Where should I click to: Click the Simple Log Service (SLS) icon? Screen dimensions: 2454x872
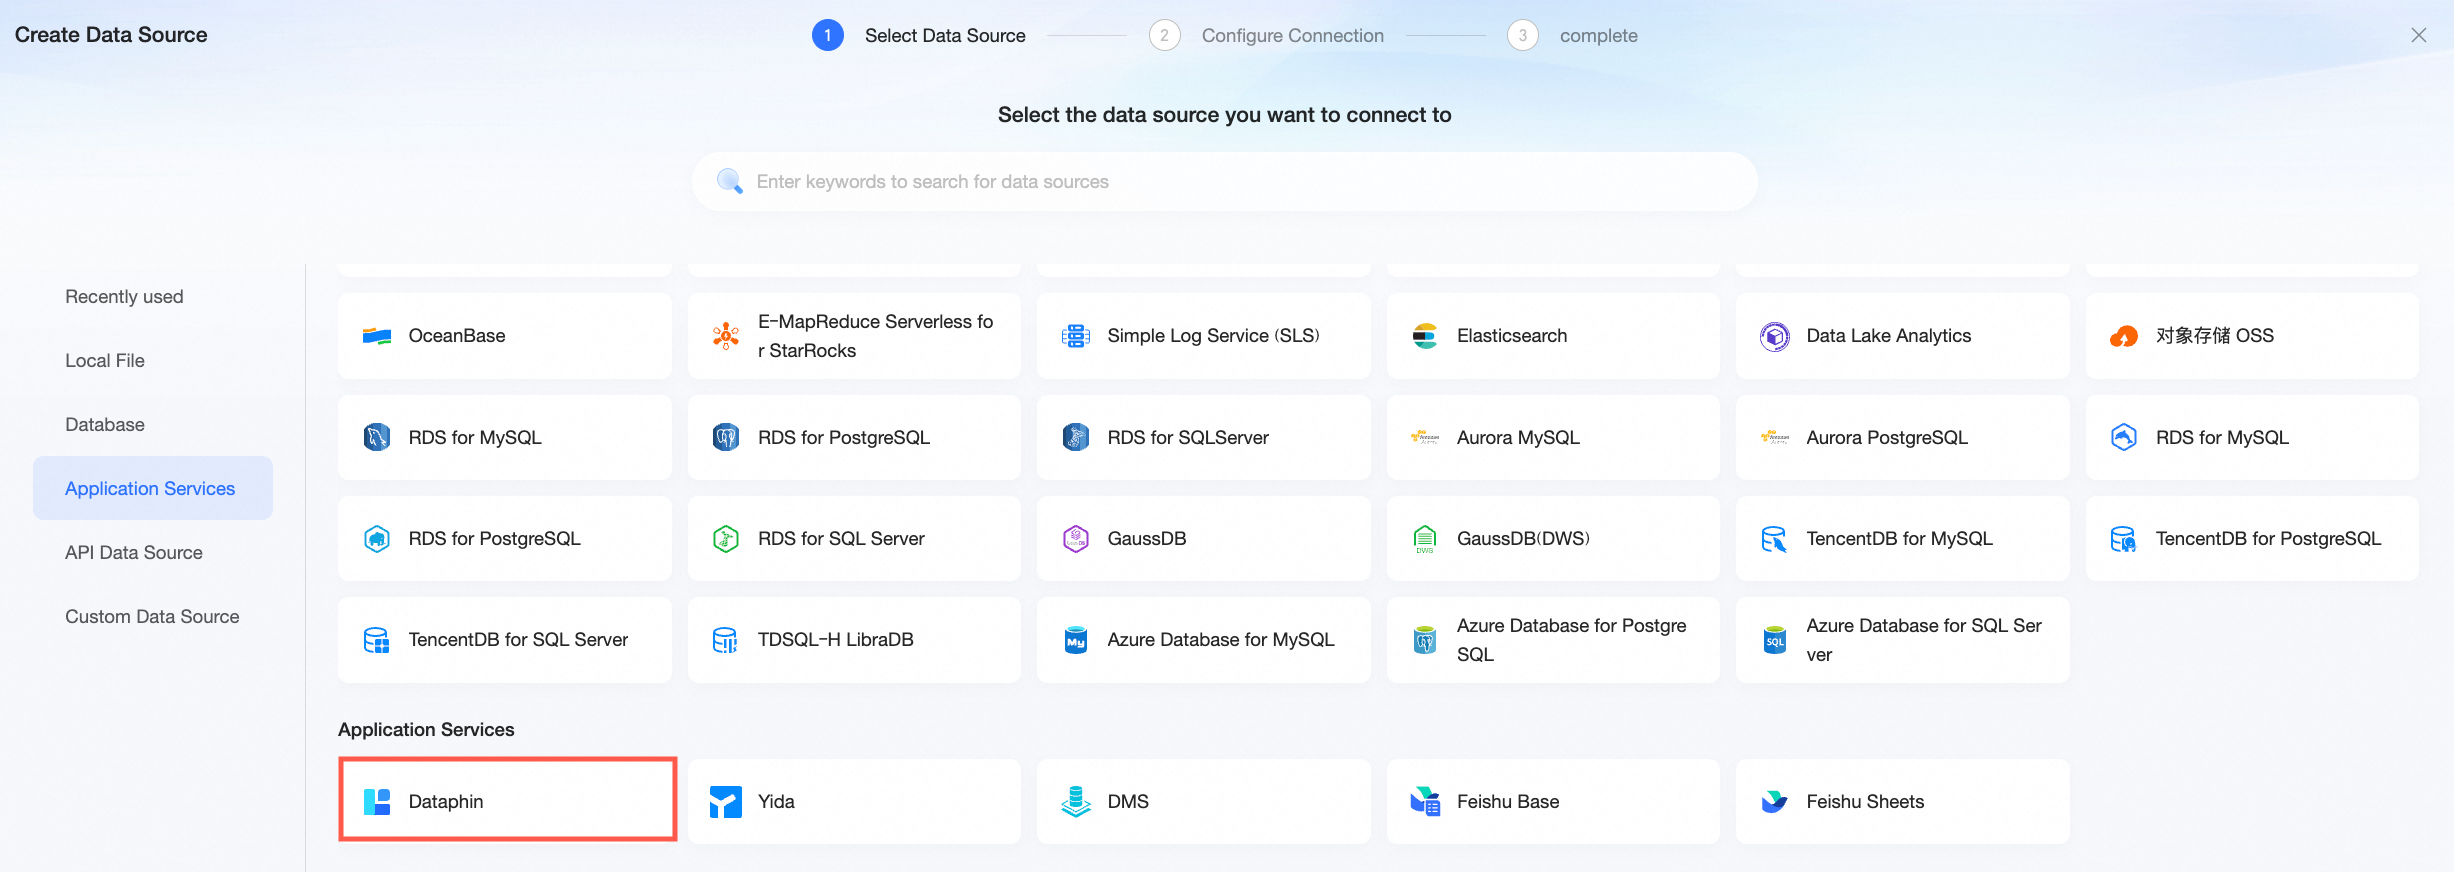(x=1075, y=336)
